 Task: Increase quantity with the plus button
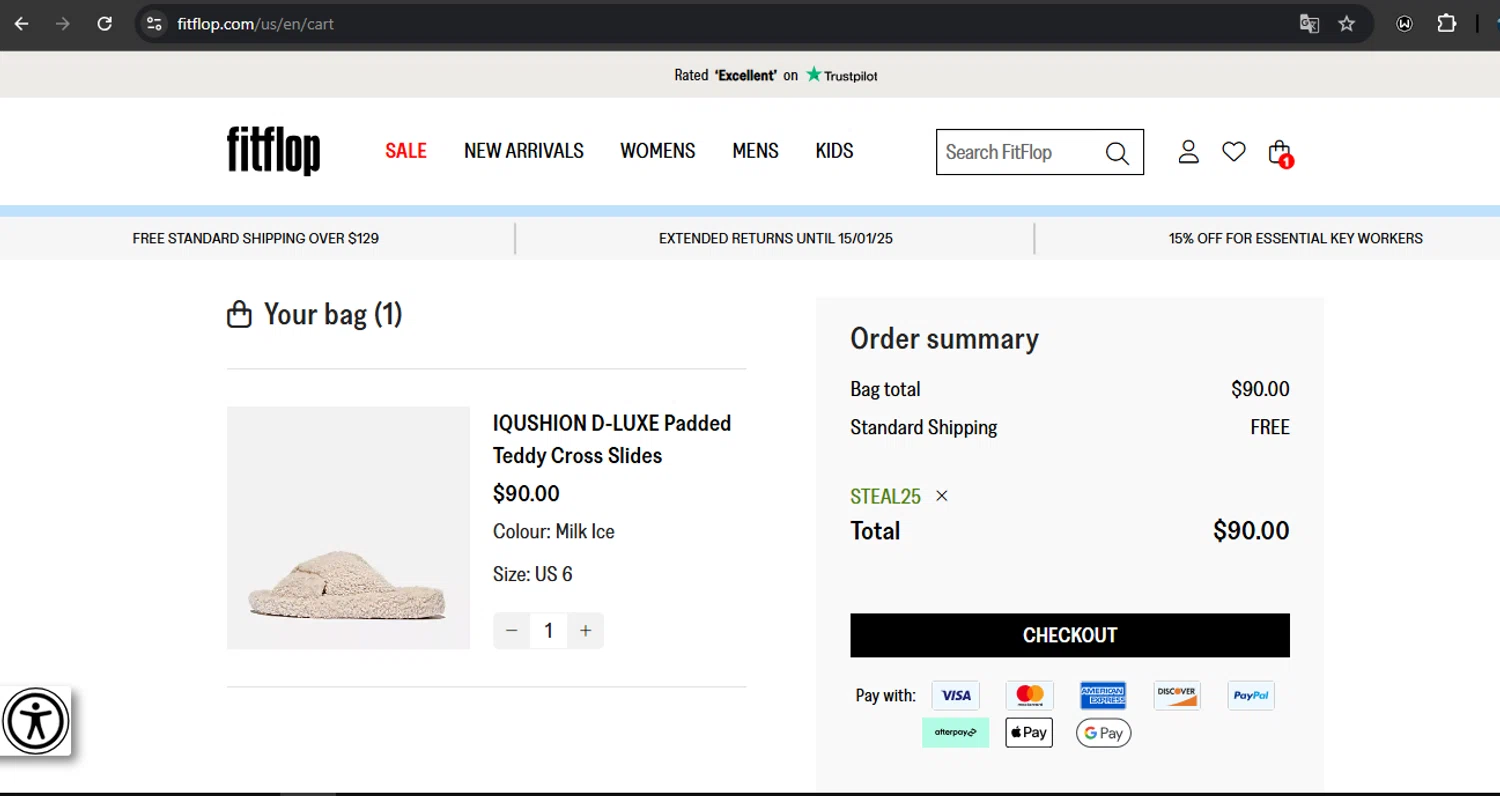click(x=586, y=631)
